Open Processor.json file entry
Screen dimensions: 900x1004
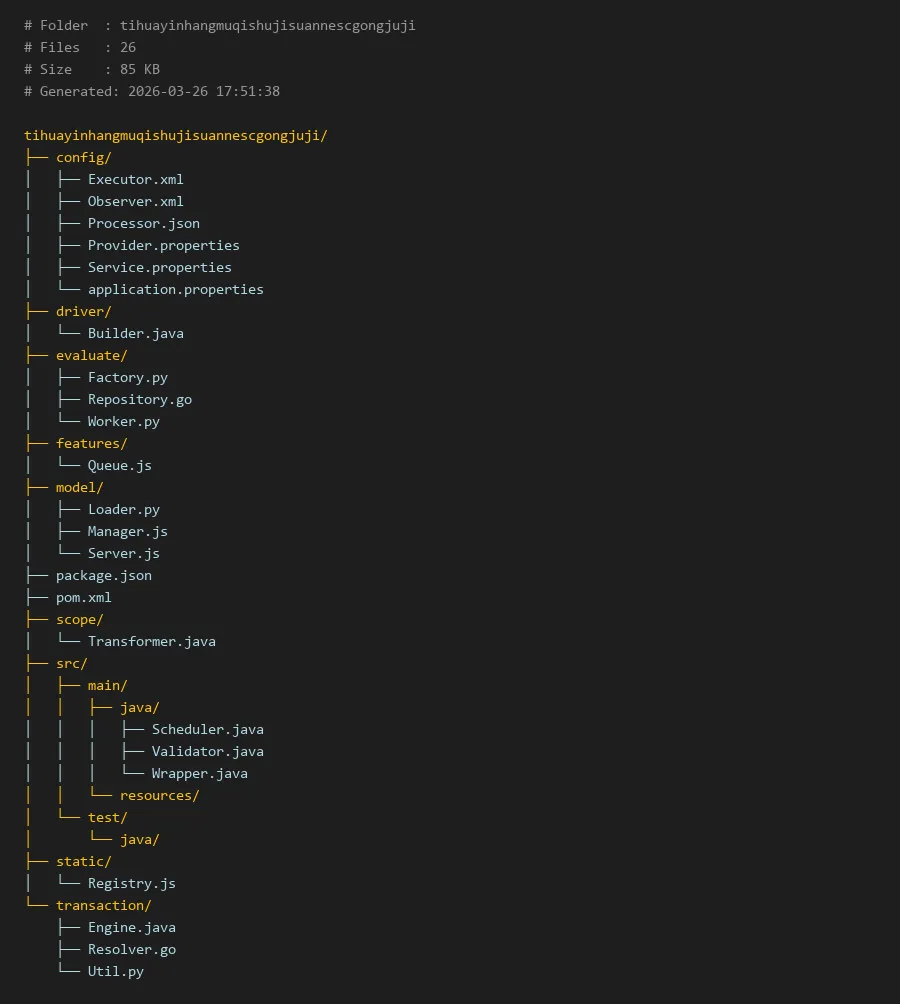[x=143, y=224]
